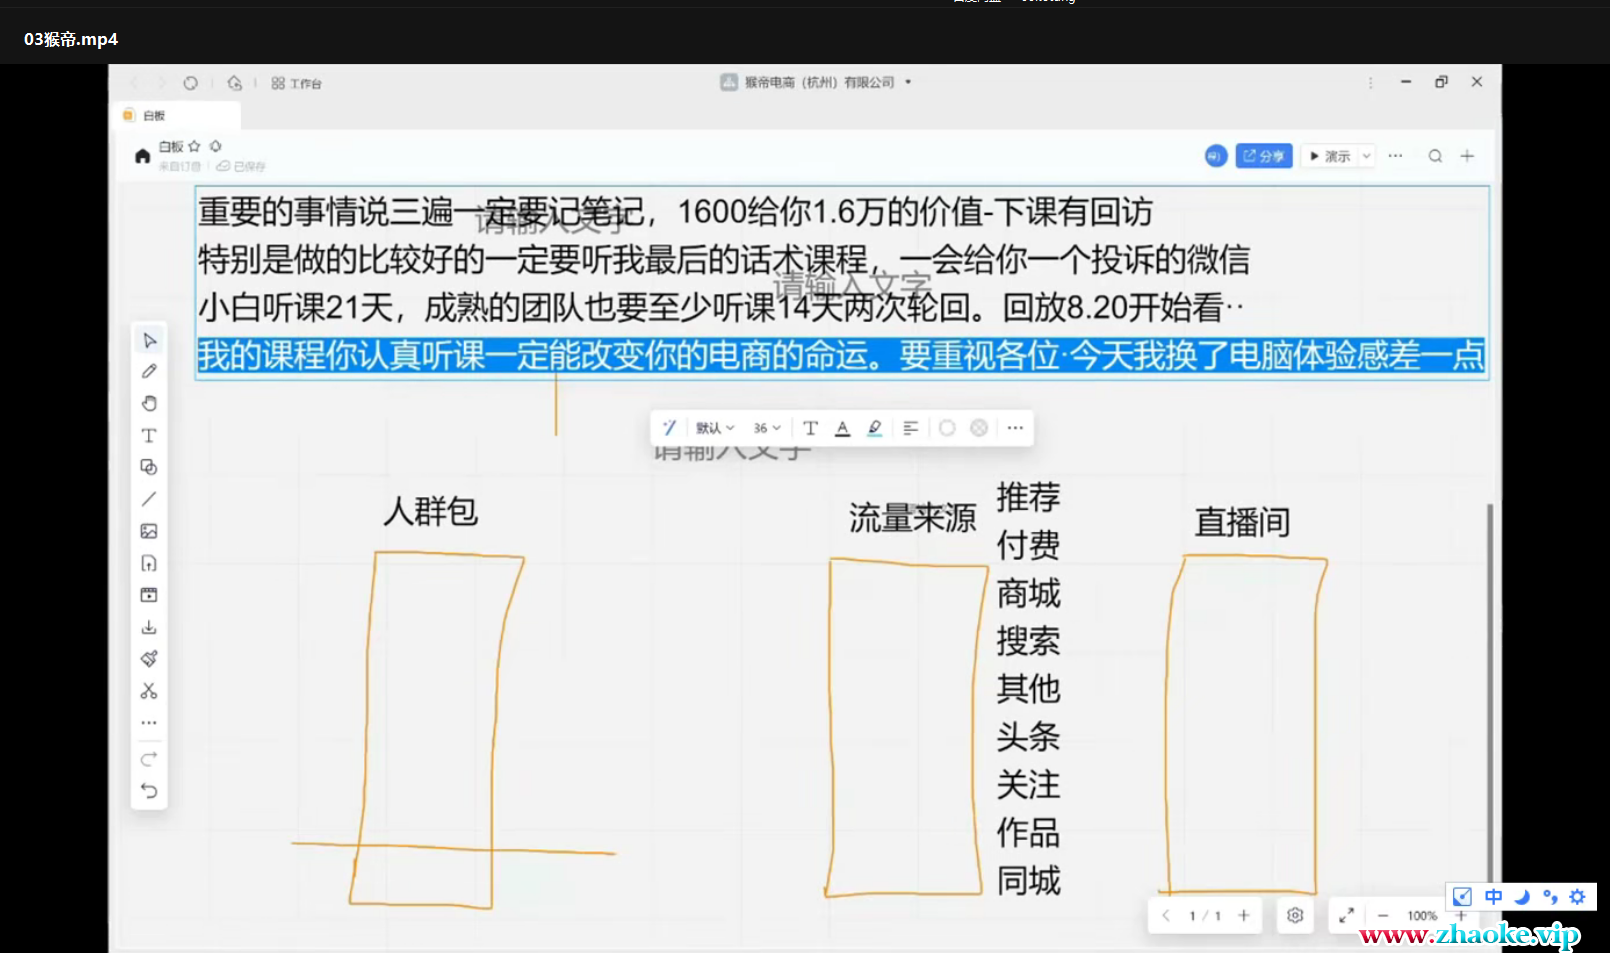Image resolution: width=1610 pixels, height=953 pixels.
Task: Click the insert image tool
Action: [x=149, y=531]
